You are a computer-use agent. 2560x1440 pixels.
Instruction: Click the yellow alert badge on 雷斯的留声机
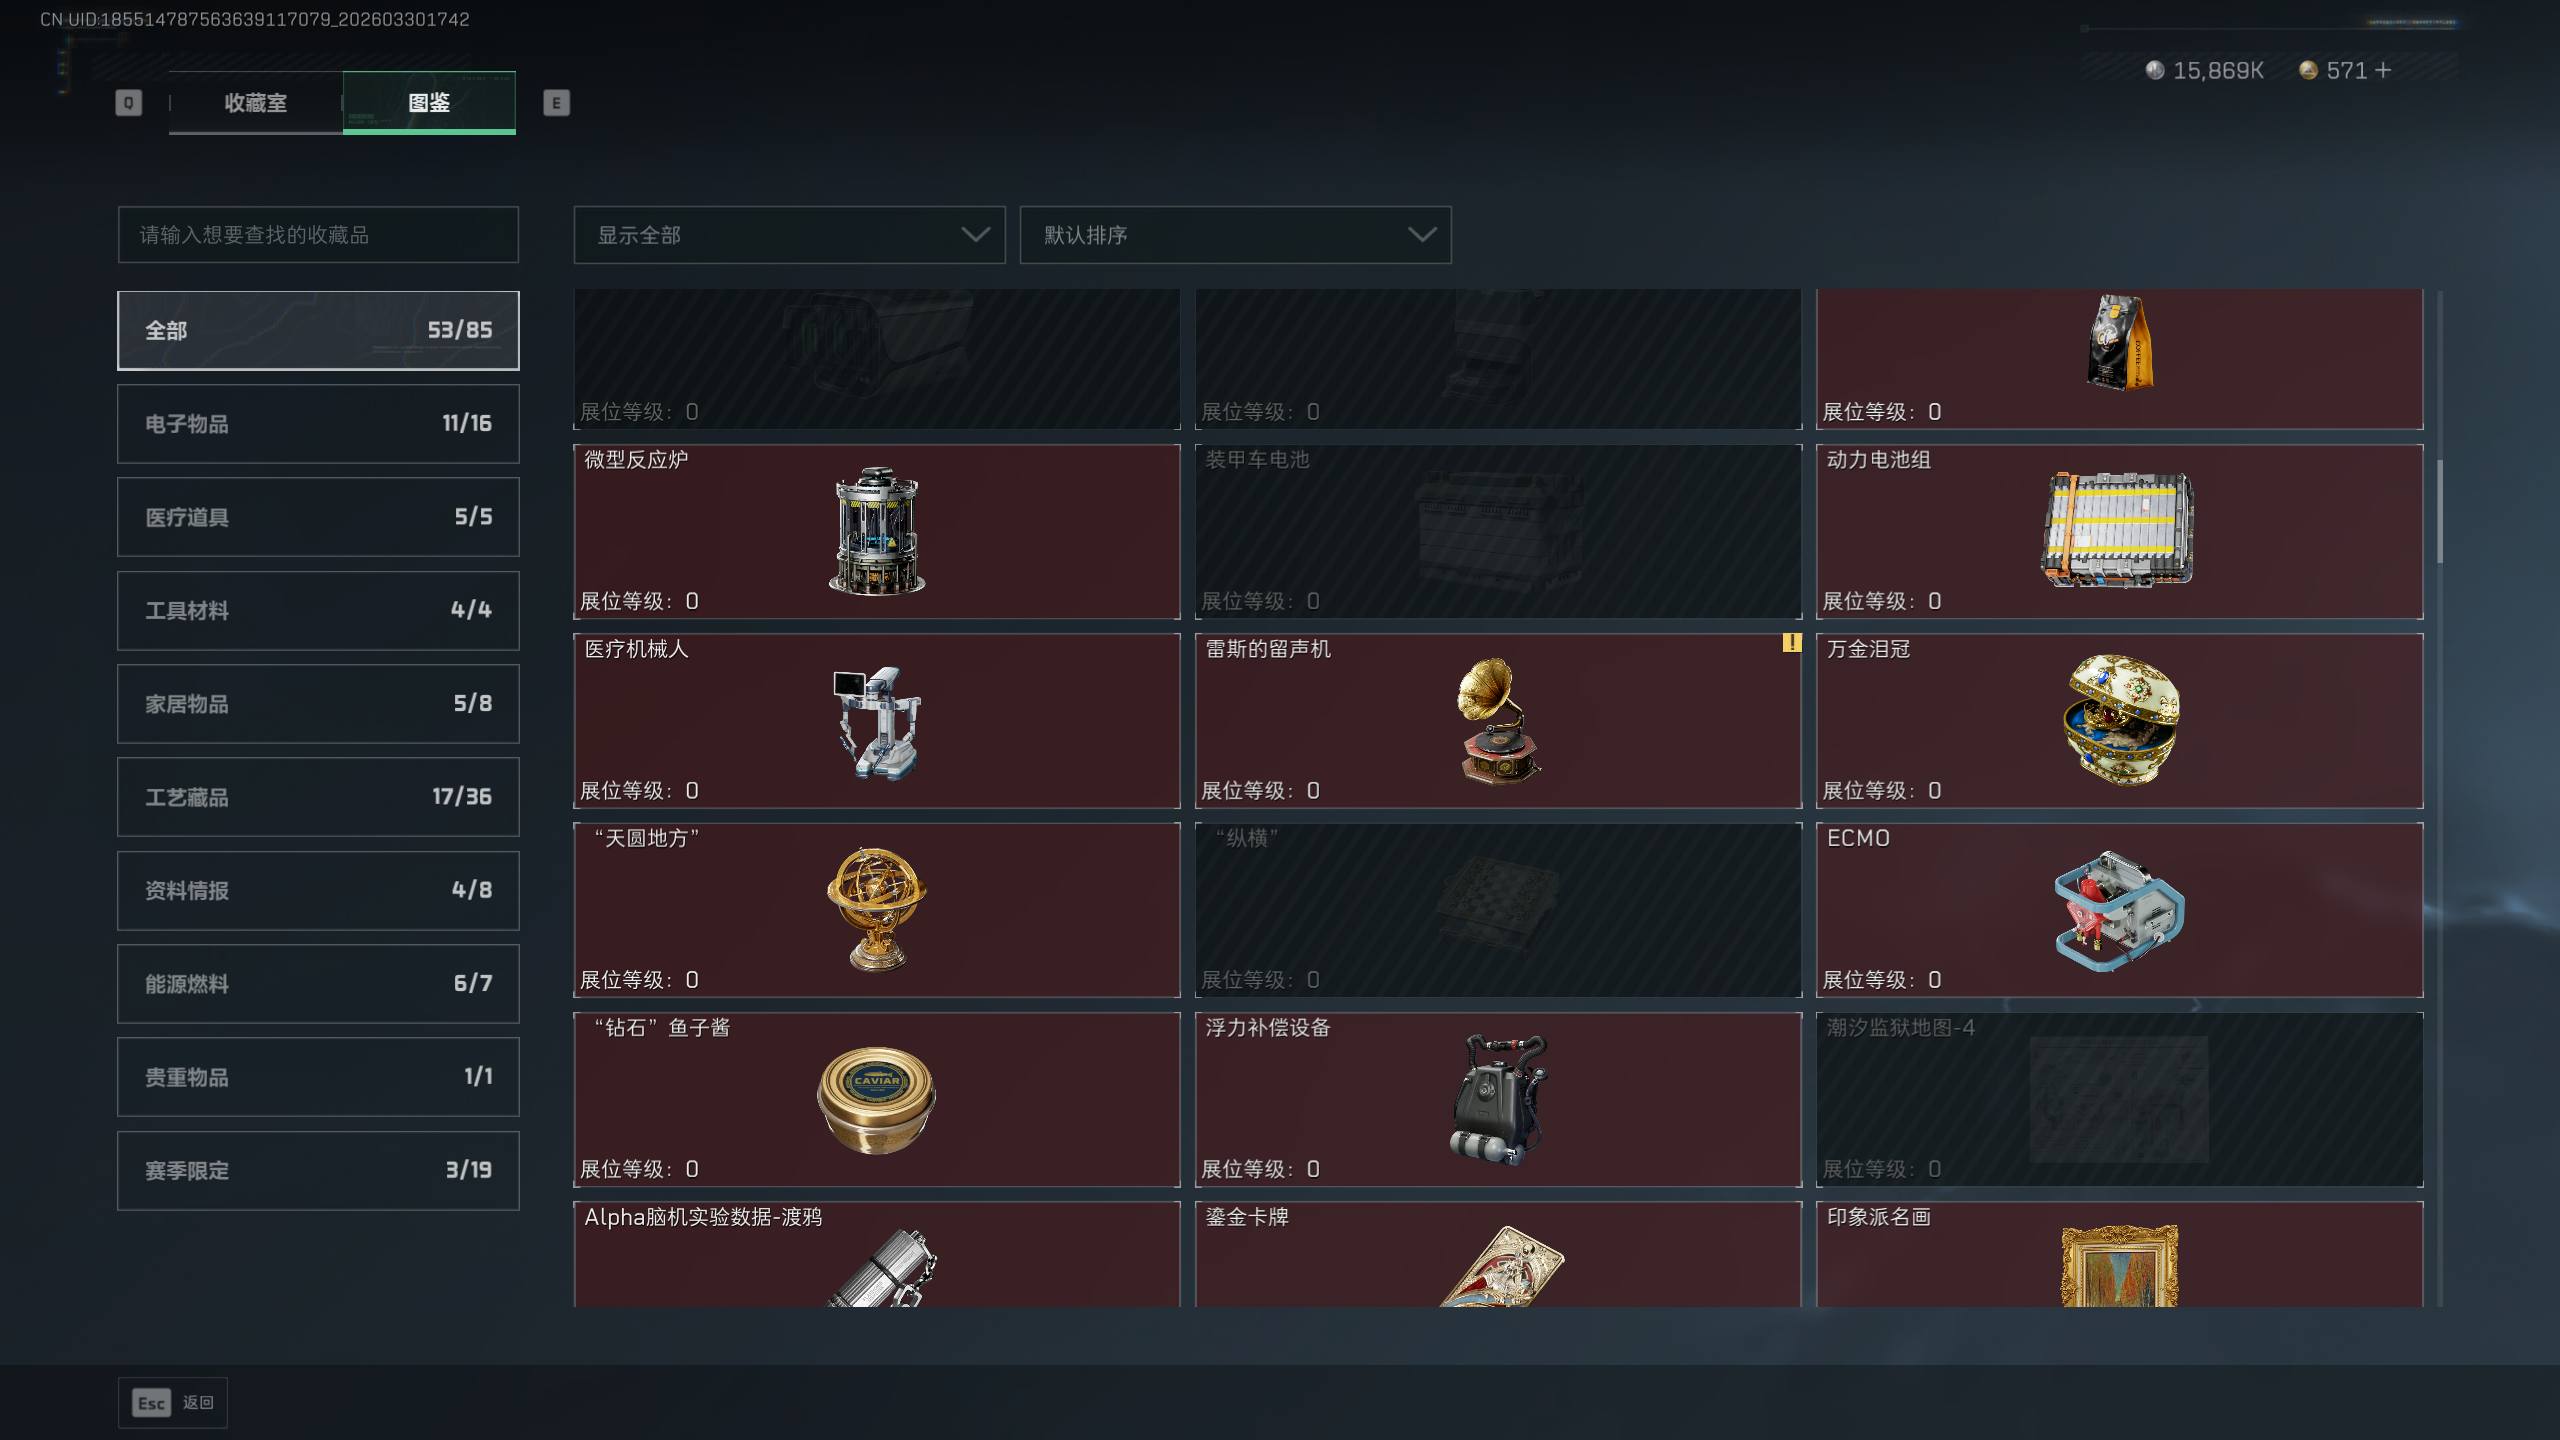click(x=1791, y=643)
